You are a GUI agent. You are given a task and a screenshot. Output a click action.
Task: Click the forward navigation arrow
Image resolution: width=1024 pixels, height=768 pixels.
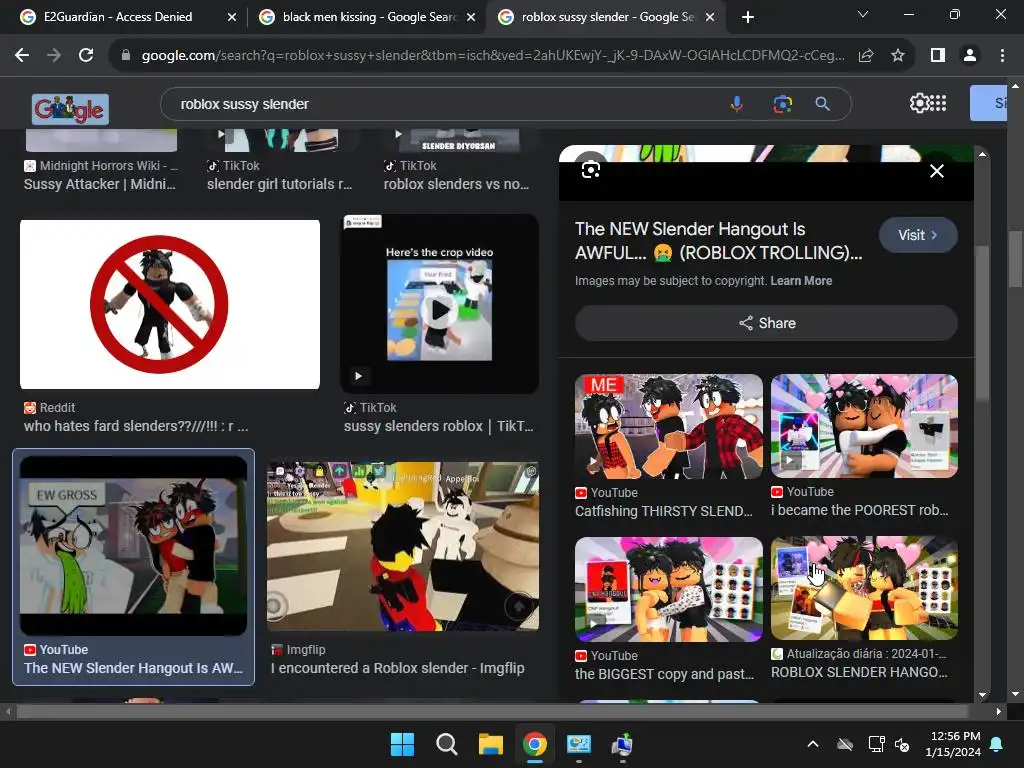tap(54, 56)
